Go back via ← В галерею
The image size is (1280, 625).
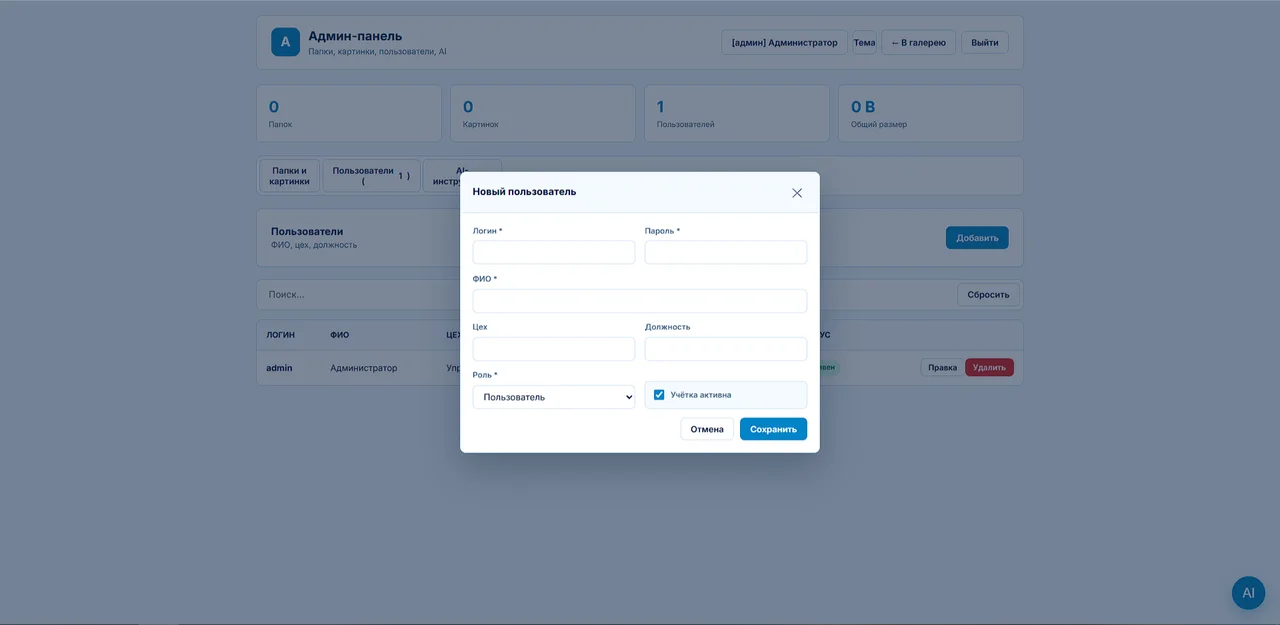(918, 42)
